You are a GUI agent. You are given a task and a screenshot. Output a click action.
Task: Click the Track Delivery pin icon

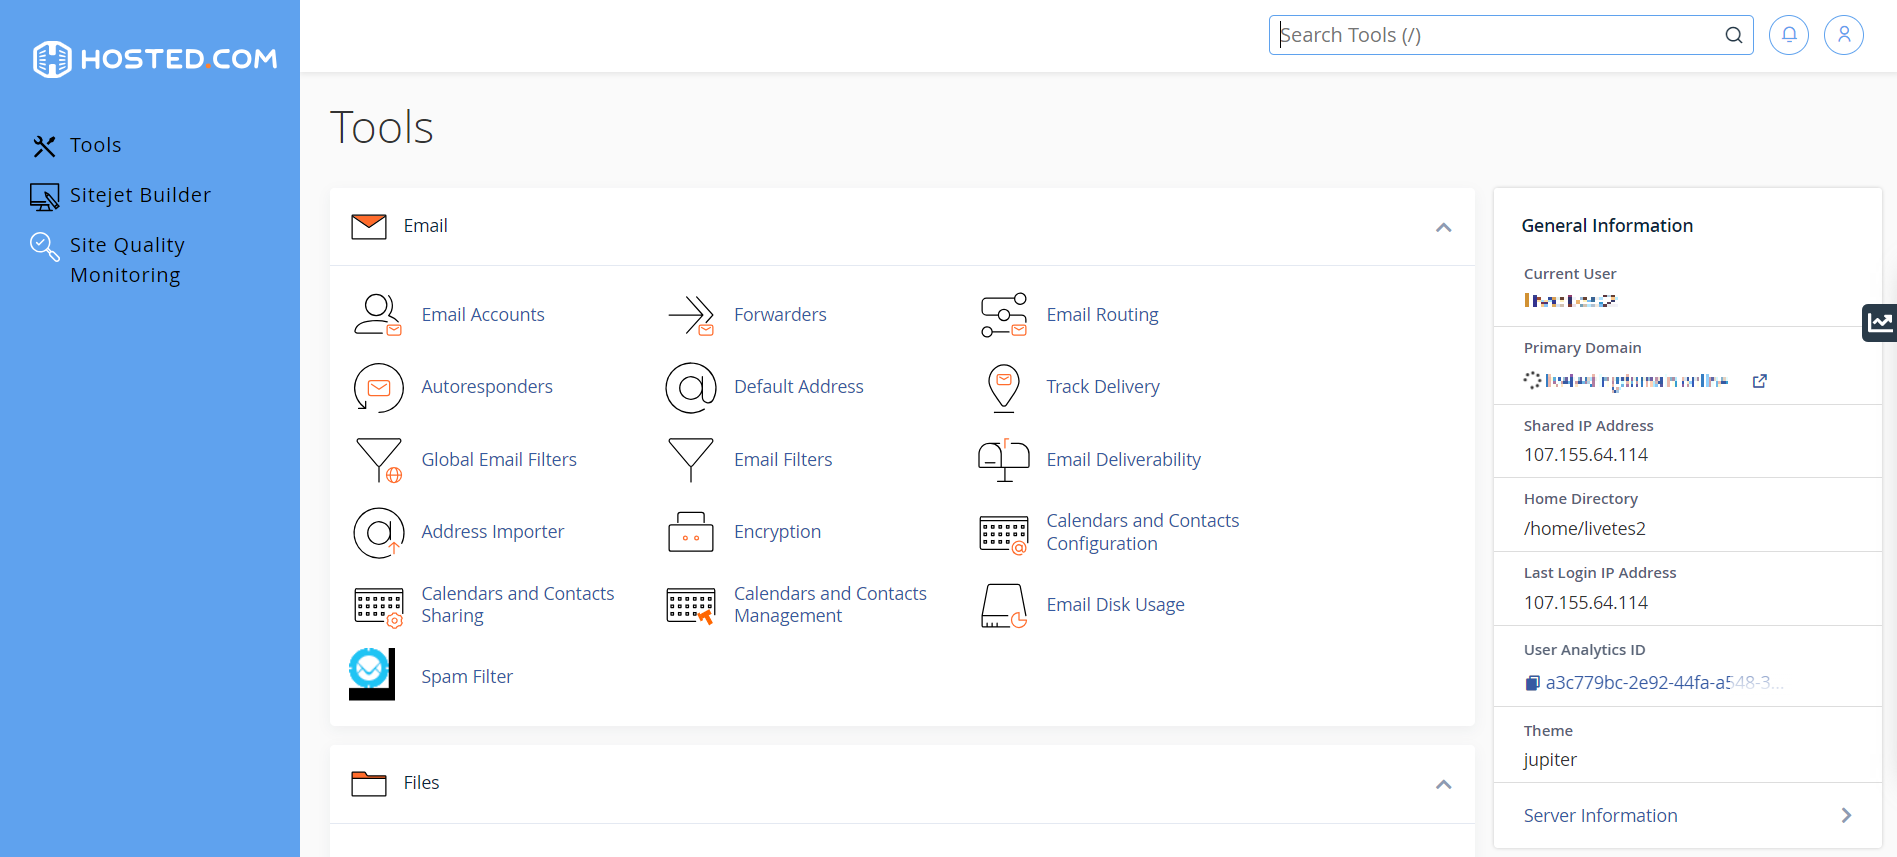[x=1004, y=388]
